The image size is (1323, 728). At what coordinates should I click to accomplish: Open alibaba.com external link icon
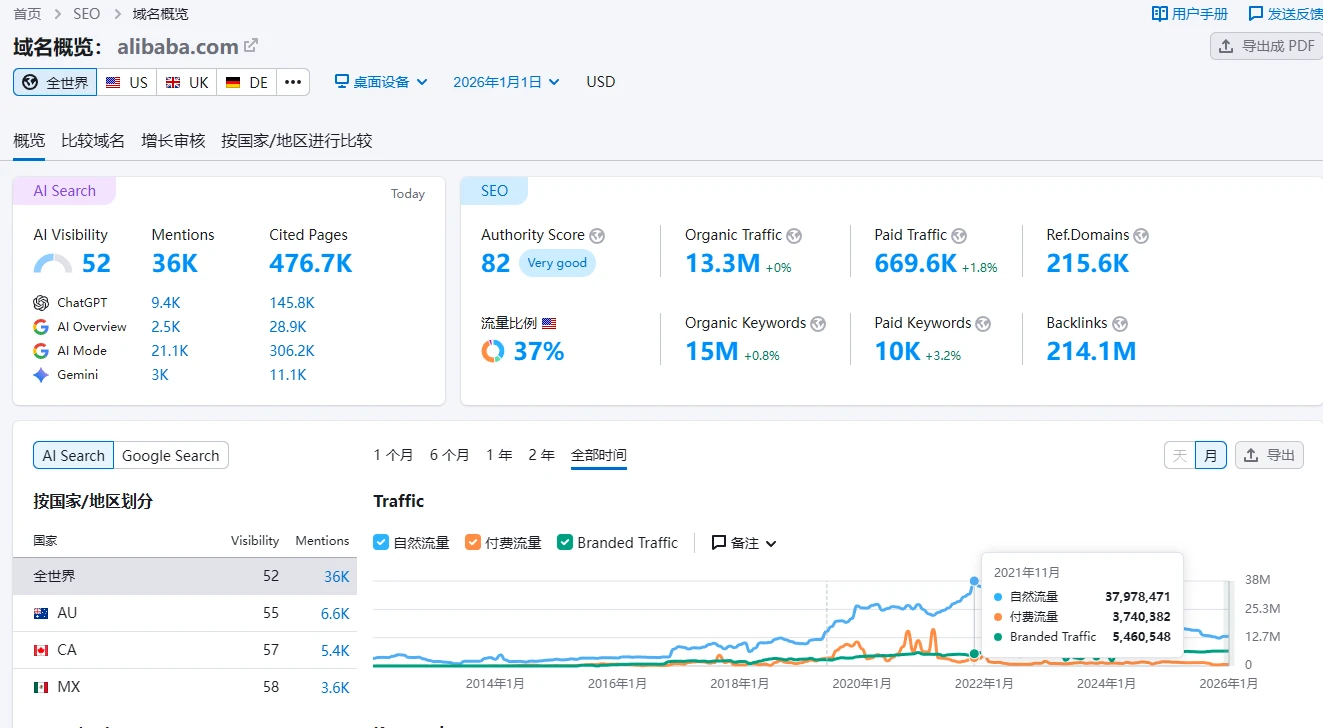(x=251, y=46)
